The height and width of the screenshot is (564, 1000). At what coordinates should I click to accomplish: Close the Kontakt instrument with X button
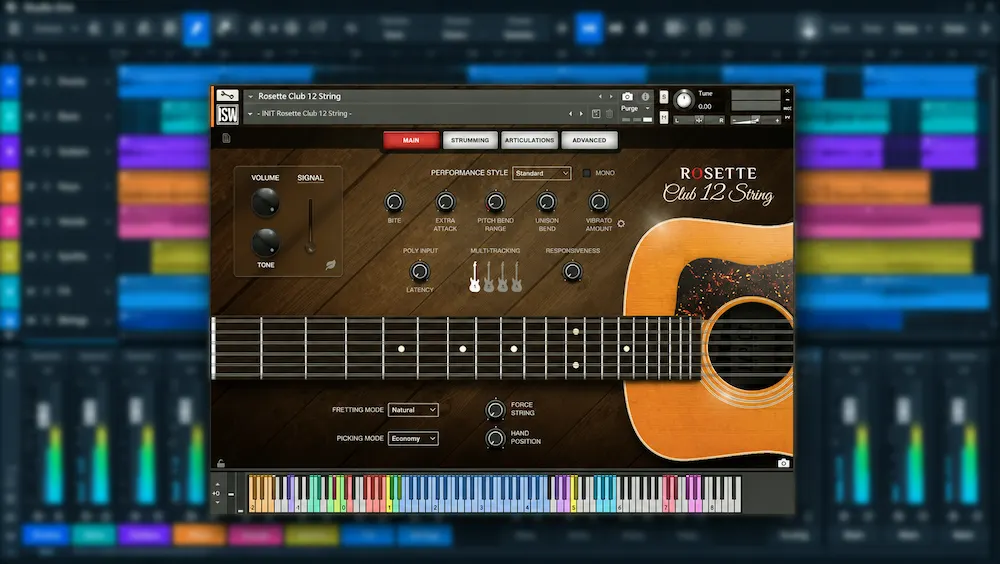(x=788, y=91)
